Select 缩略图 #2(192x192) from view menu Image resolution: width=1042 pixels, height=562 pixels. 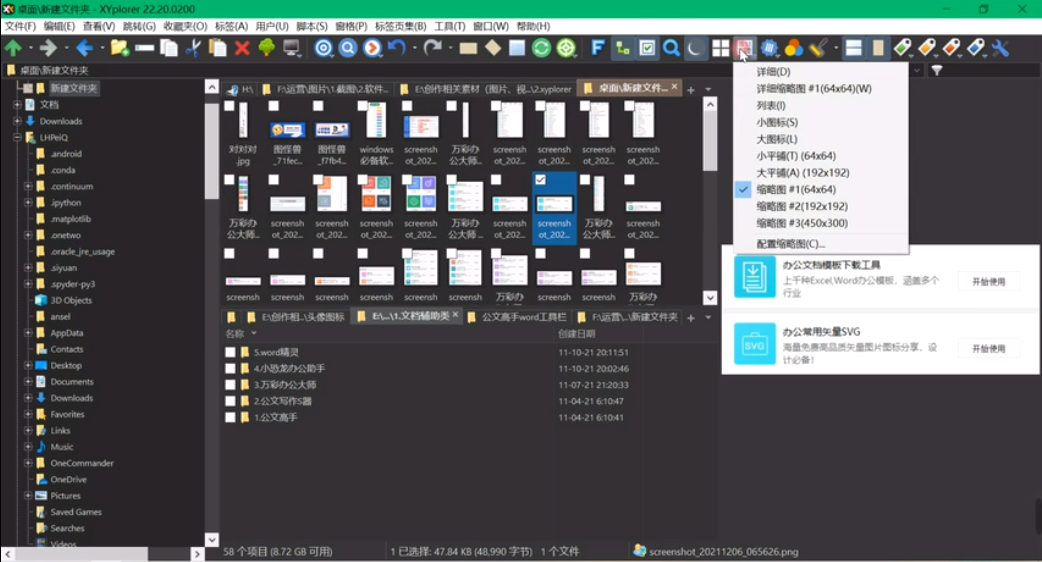tap(801, 206)
